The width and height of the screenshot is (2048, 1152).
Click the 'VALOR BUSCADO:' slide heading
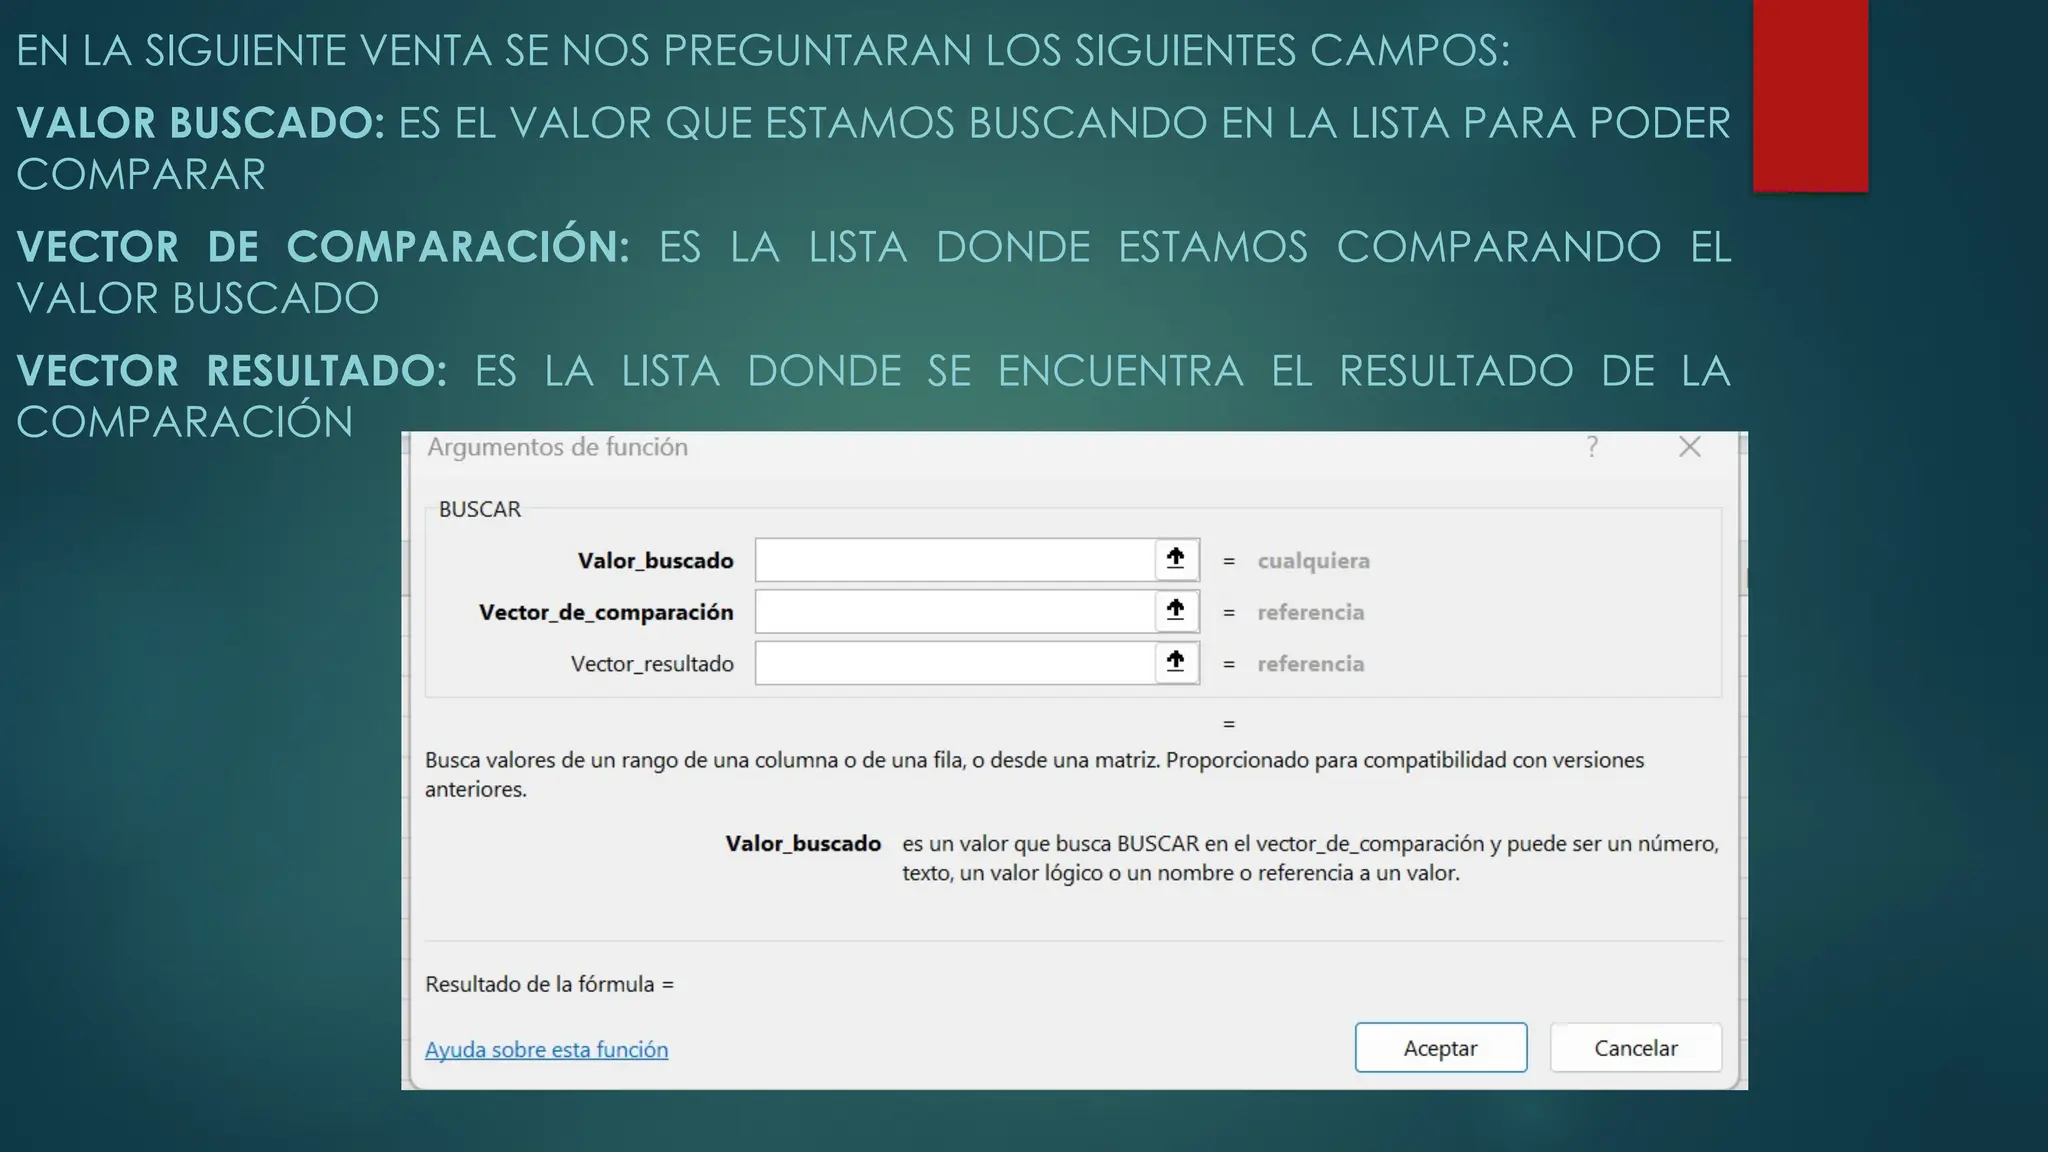(201, 123)
